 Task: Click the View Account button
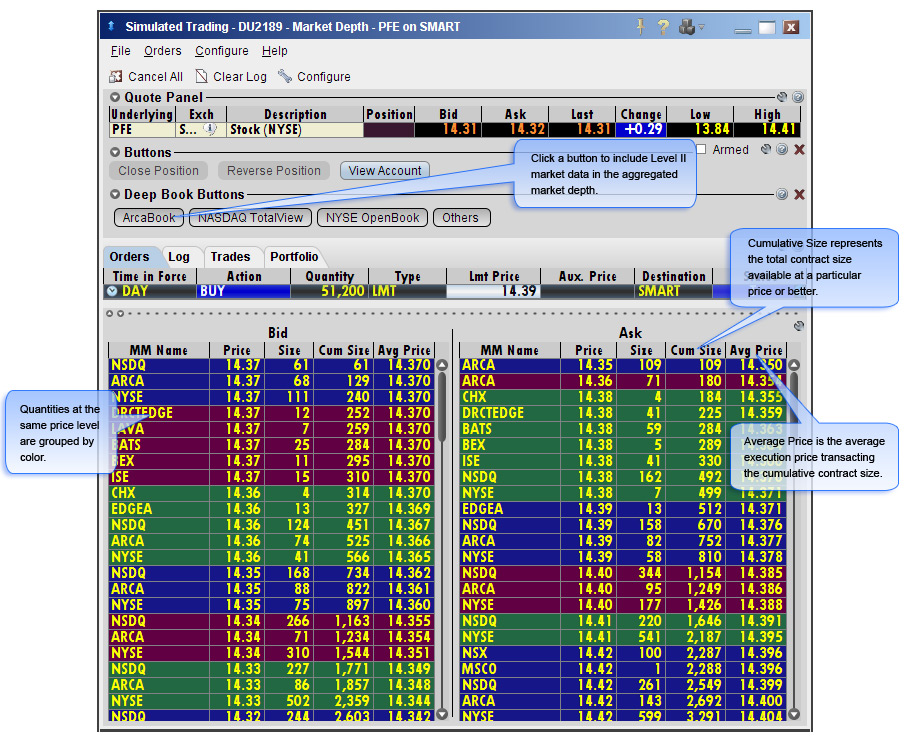tap(385, 171)
